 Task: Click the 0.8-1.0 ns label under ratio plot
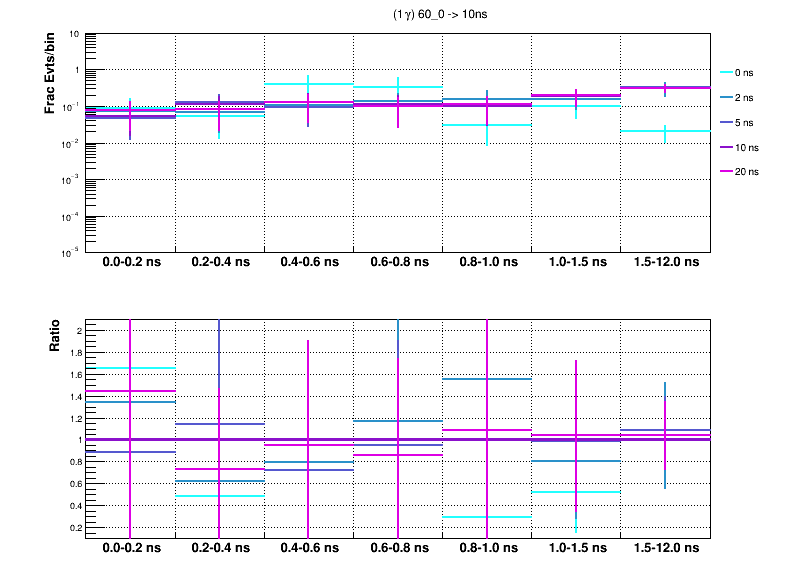click(x=487, y=550)
